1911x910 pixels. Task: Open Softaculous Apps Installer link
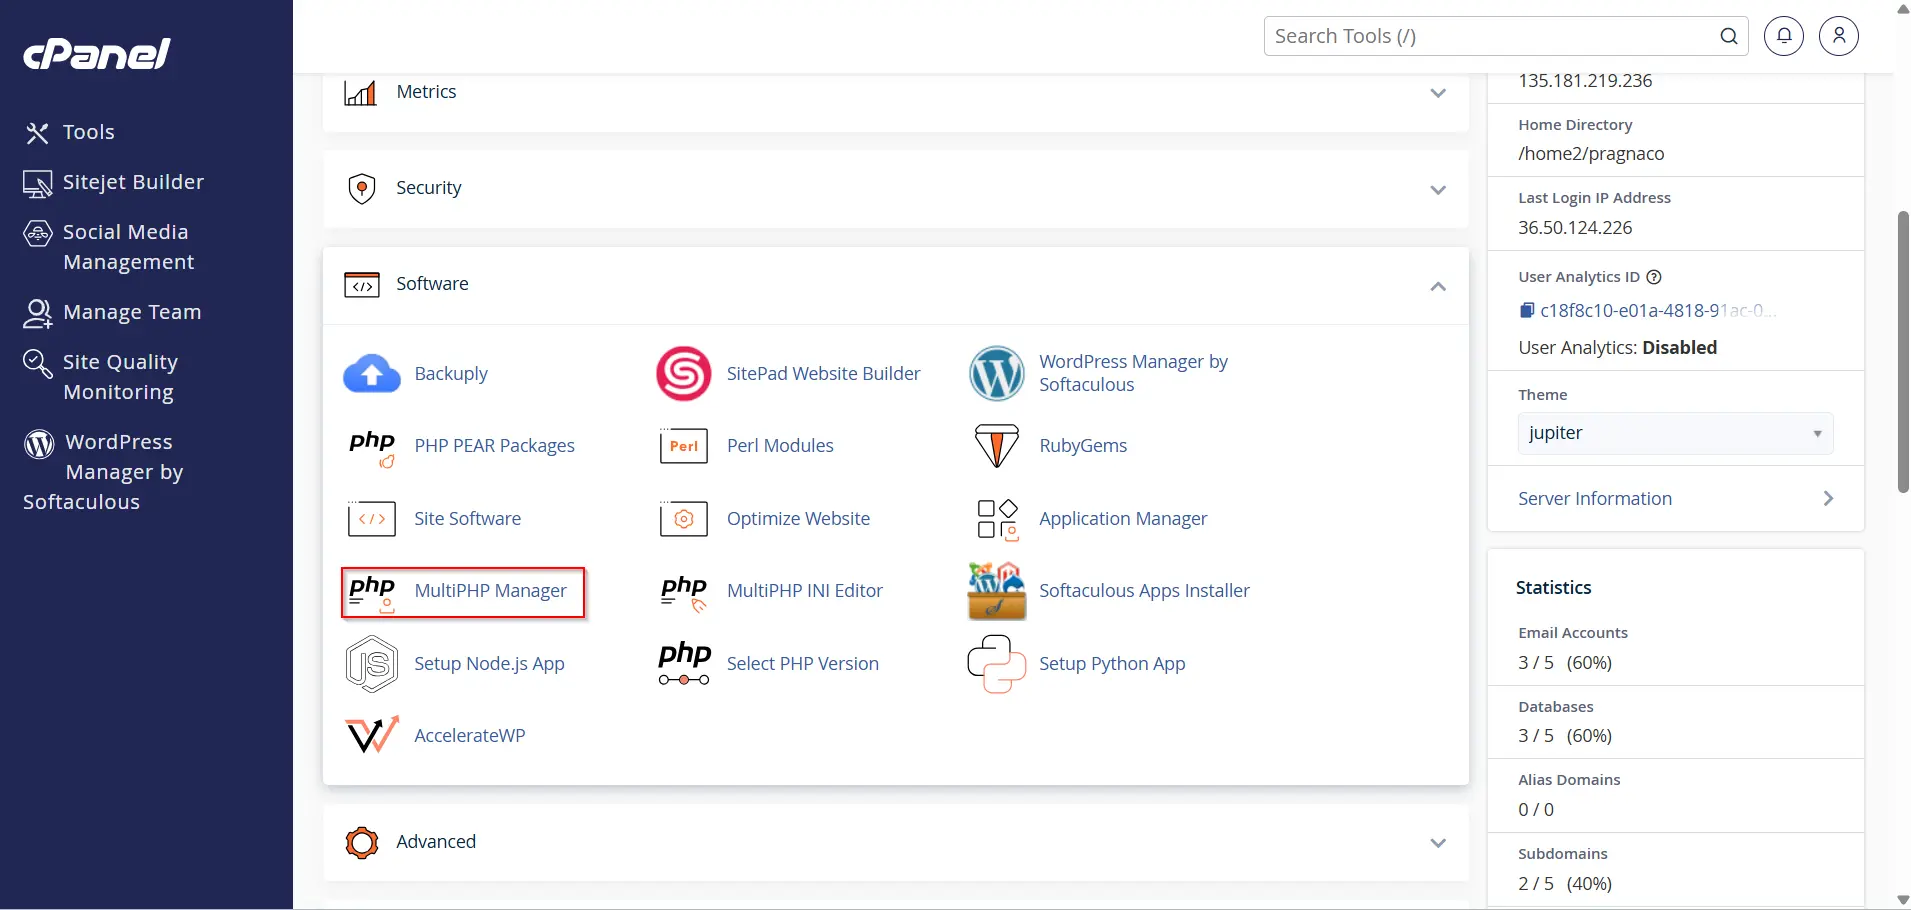[1144, 591]
